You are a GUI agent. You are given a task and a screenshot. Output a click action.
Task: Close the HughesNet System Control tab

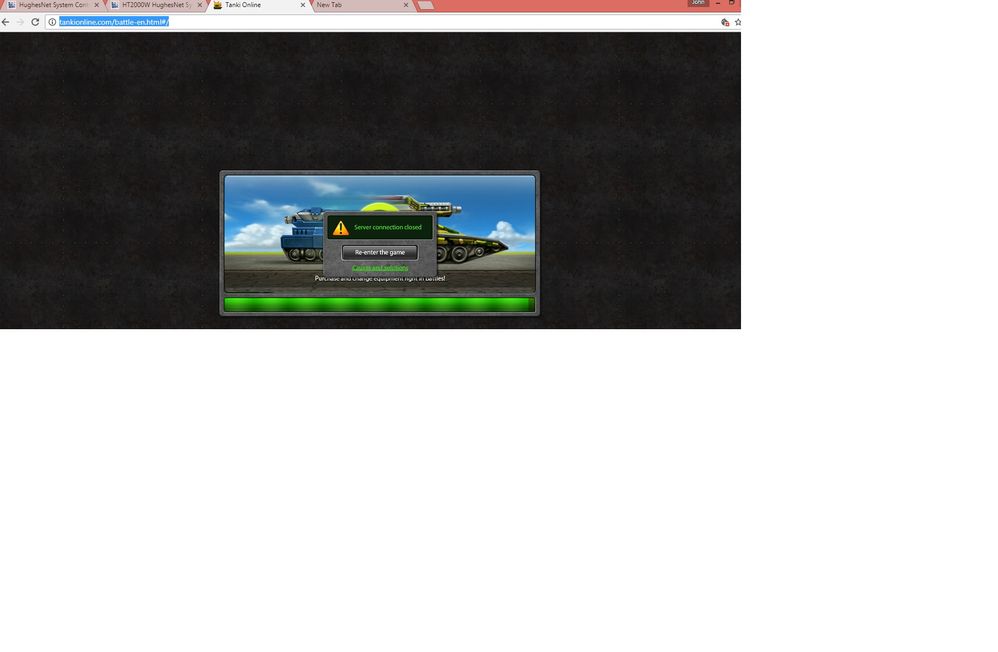[x=97, y=5]
